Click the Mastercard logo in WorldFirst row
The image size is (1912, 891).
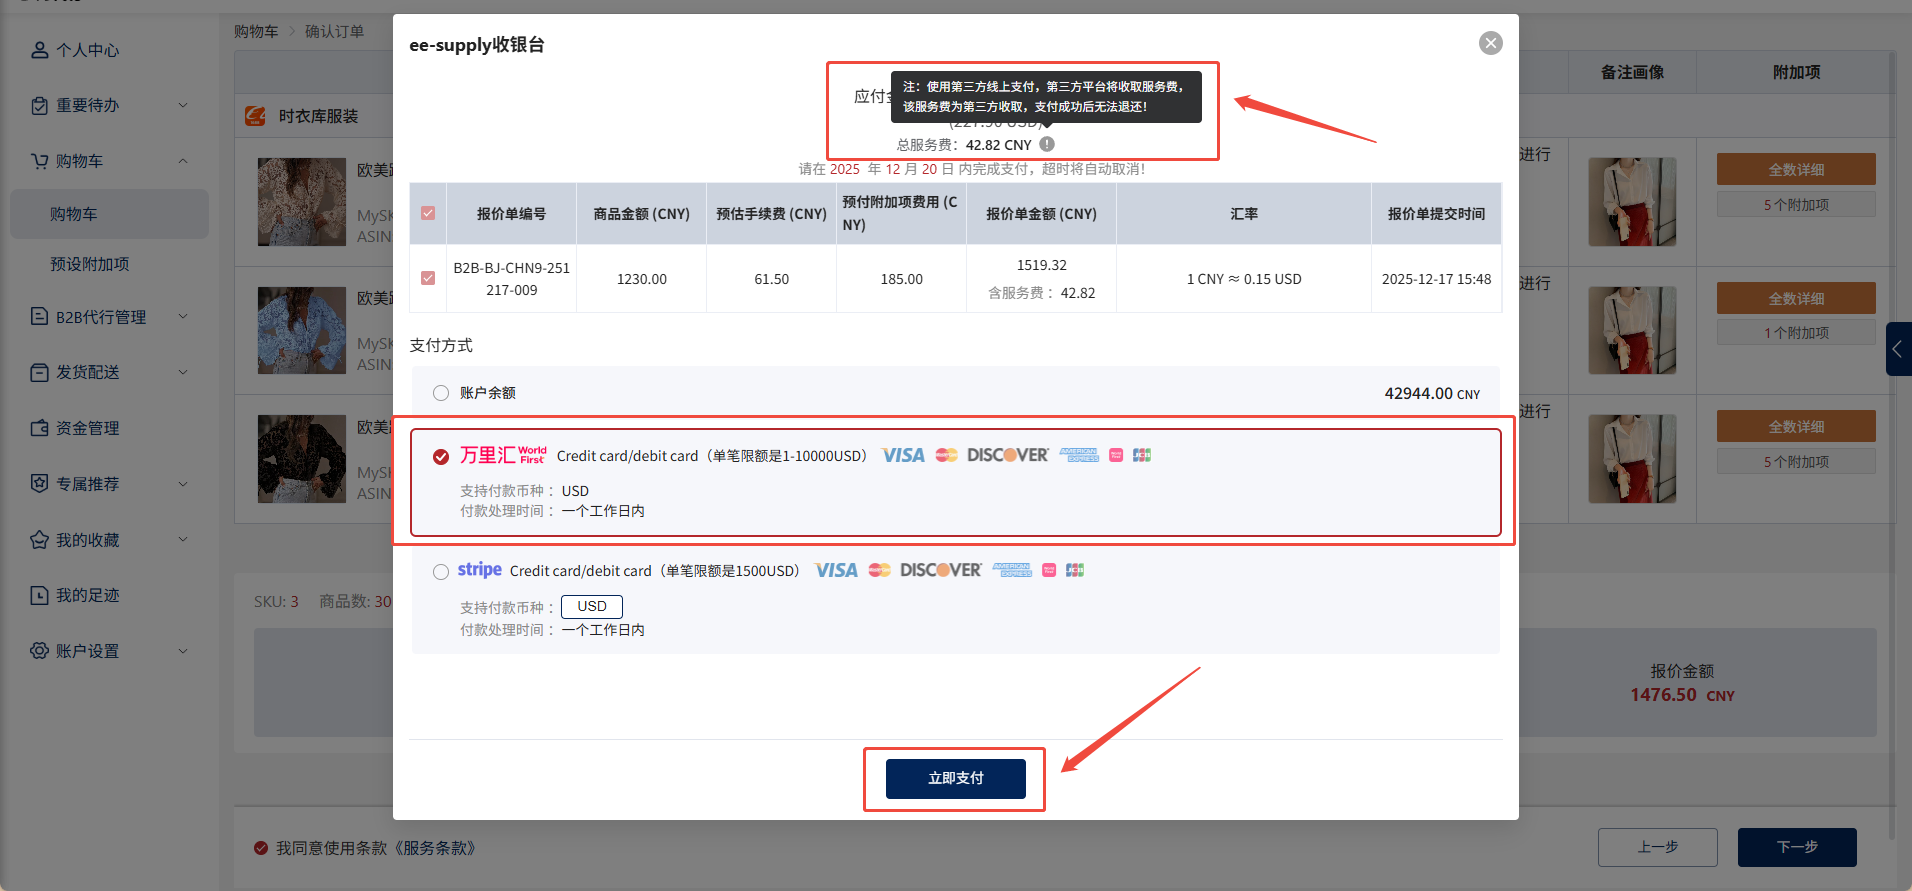(946, 455)
